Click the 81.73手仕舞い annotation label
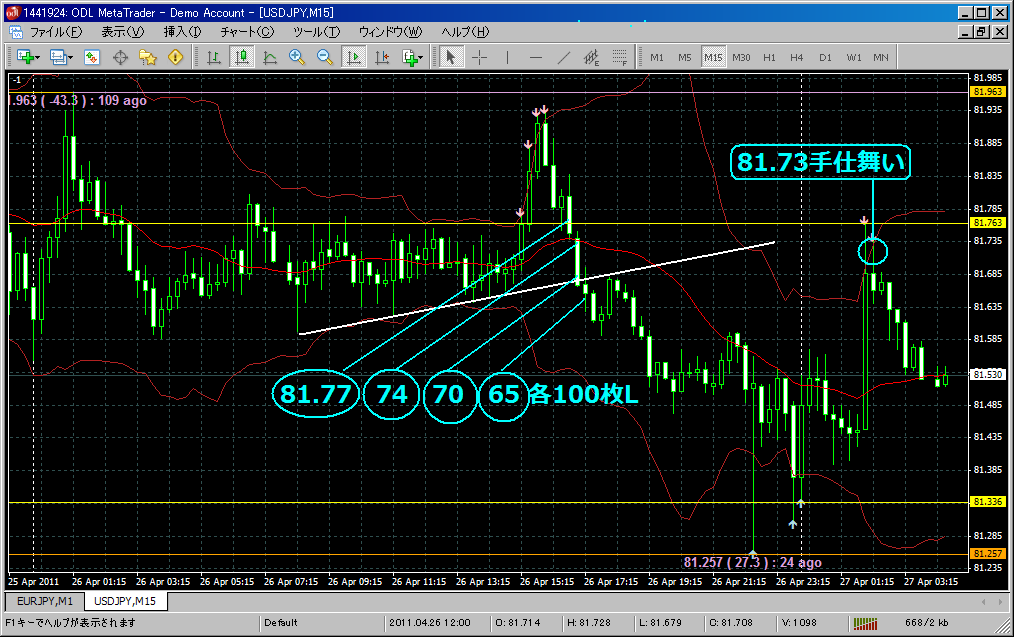This screenshot has height=637, width=1014. pyautogui.click(x=820, y=161)
